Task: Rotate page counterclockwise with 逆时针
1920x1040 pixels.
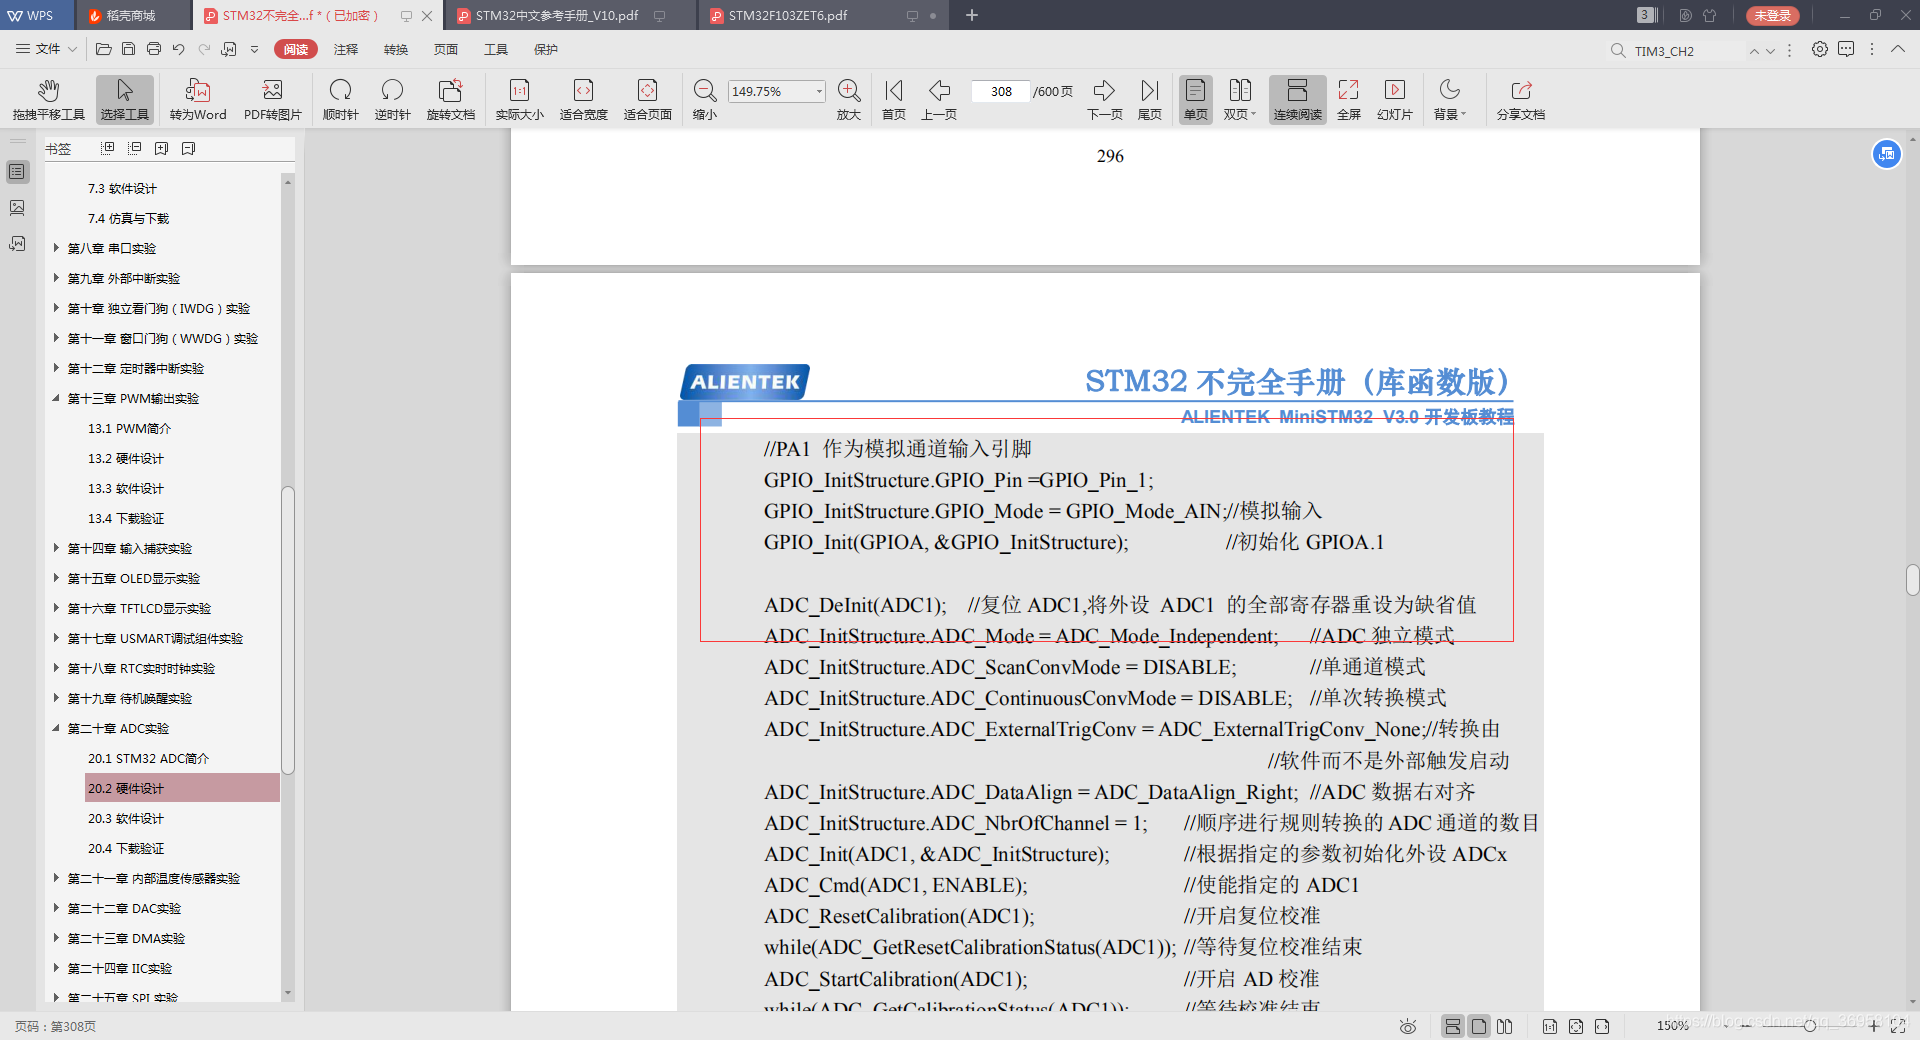Action: point(392,100)
